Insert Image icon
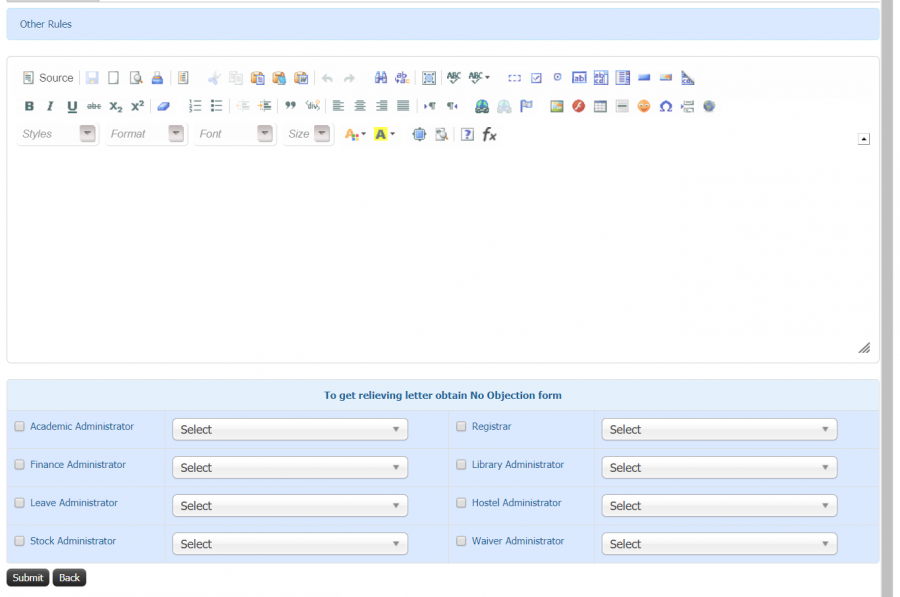Viewport: 900px width, 597px height. click(x=557, y=106)
